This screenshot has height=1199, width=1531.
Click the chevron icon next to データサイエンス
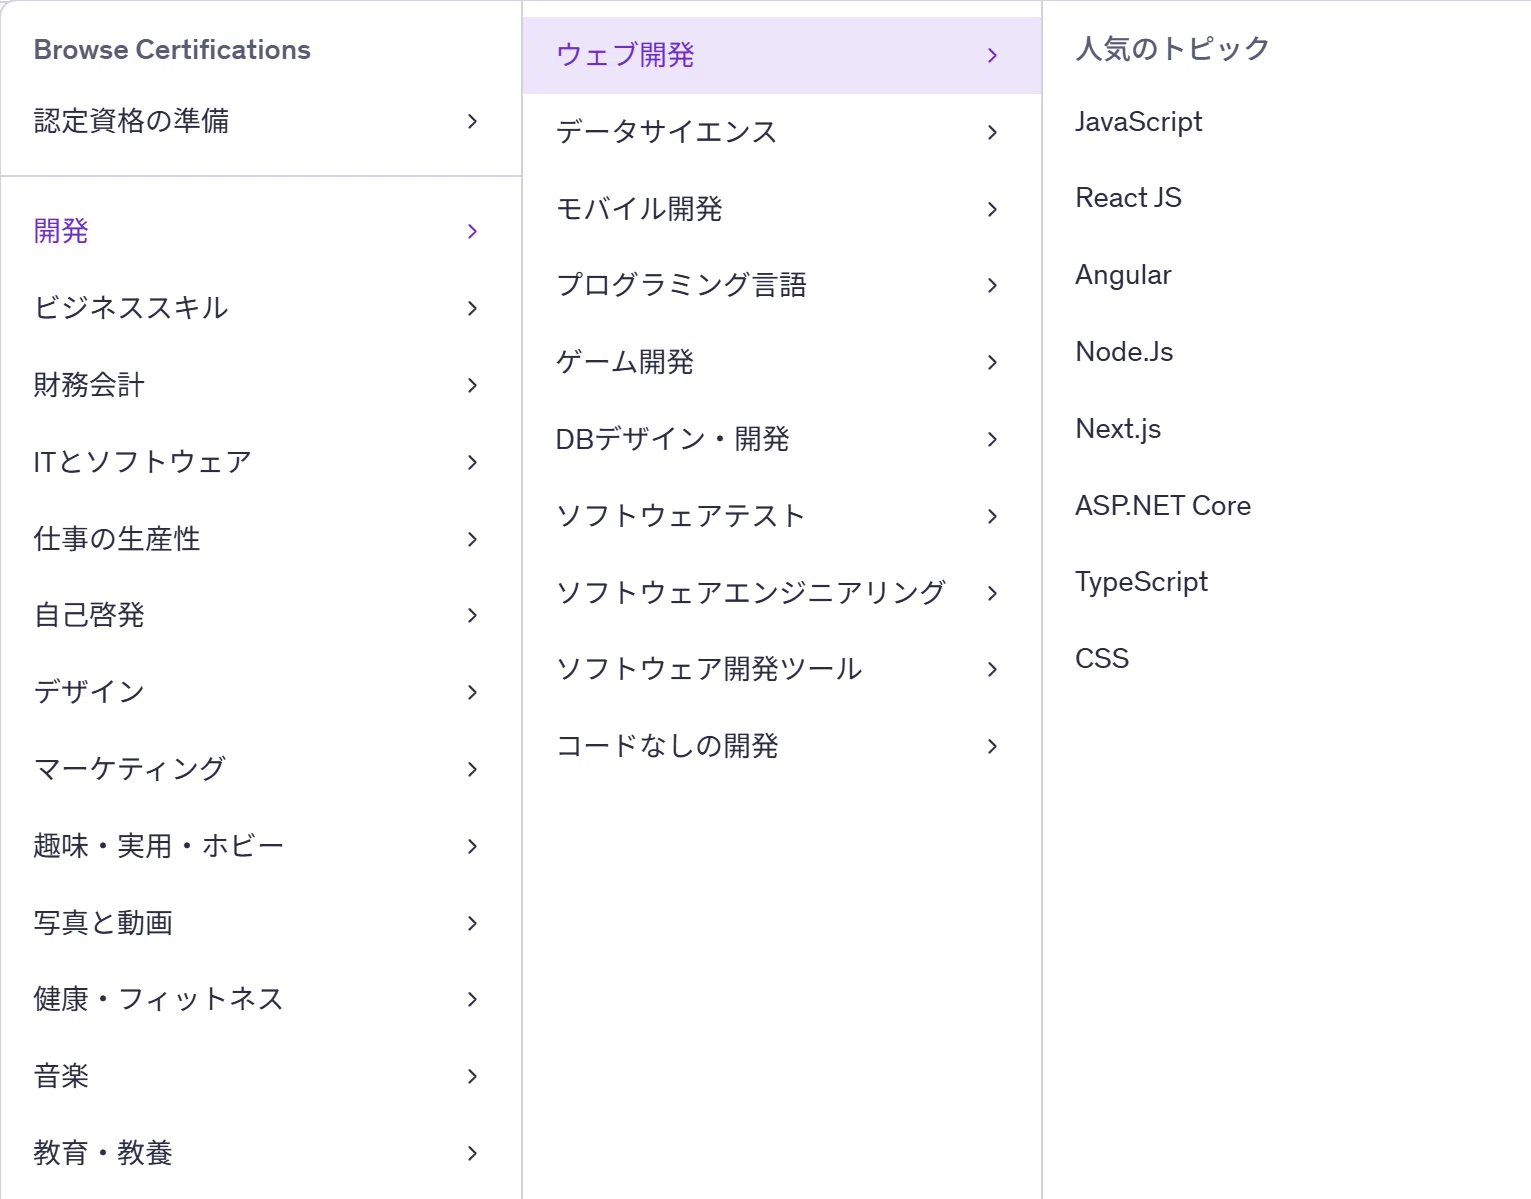click(992, 132)
